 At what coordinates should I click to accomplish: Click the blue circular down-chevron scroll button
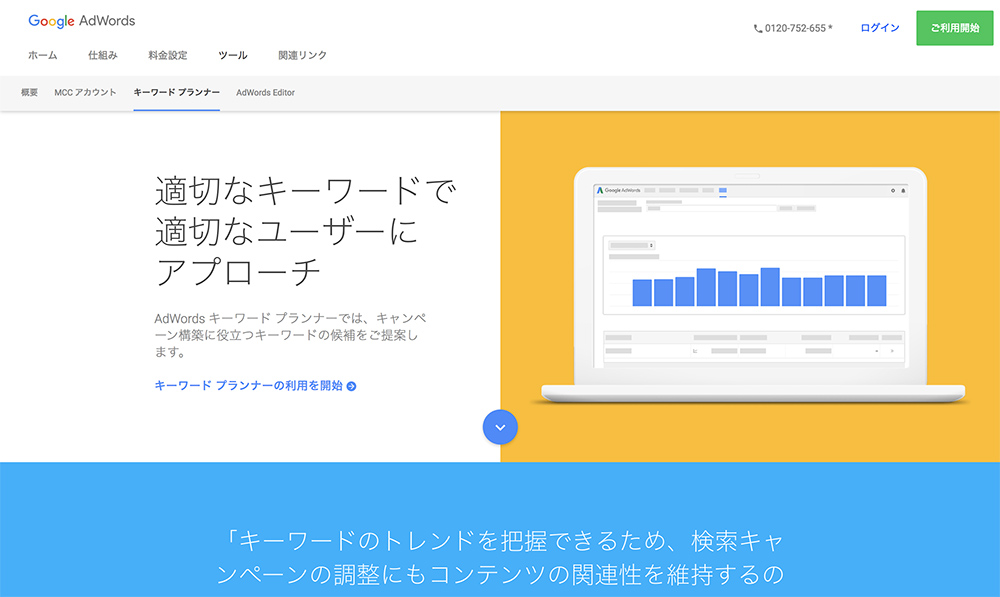(500, 427)
